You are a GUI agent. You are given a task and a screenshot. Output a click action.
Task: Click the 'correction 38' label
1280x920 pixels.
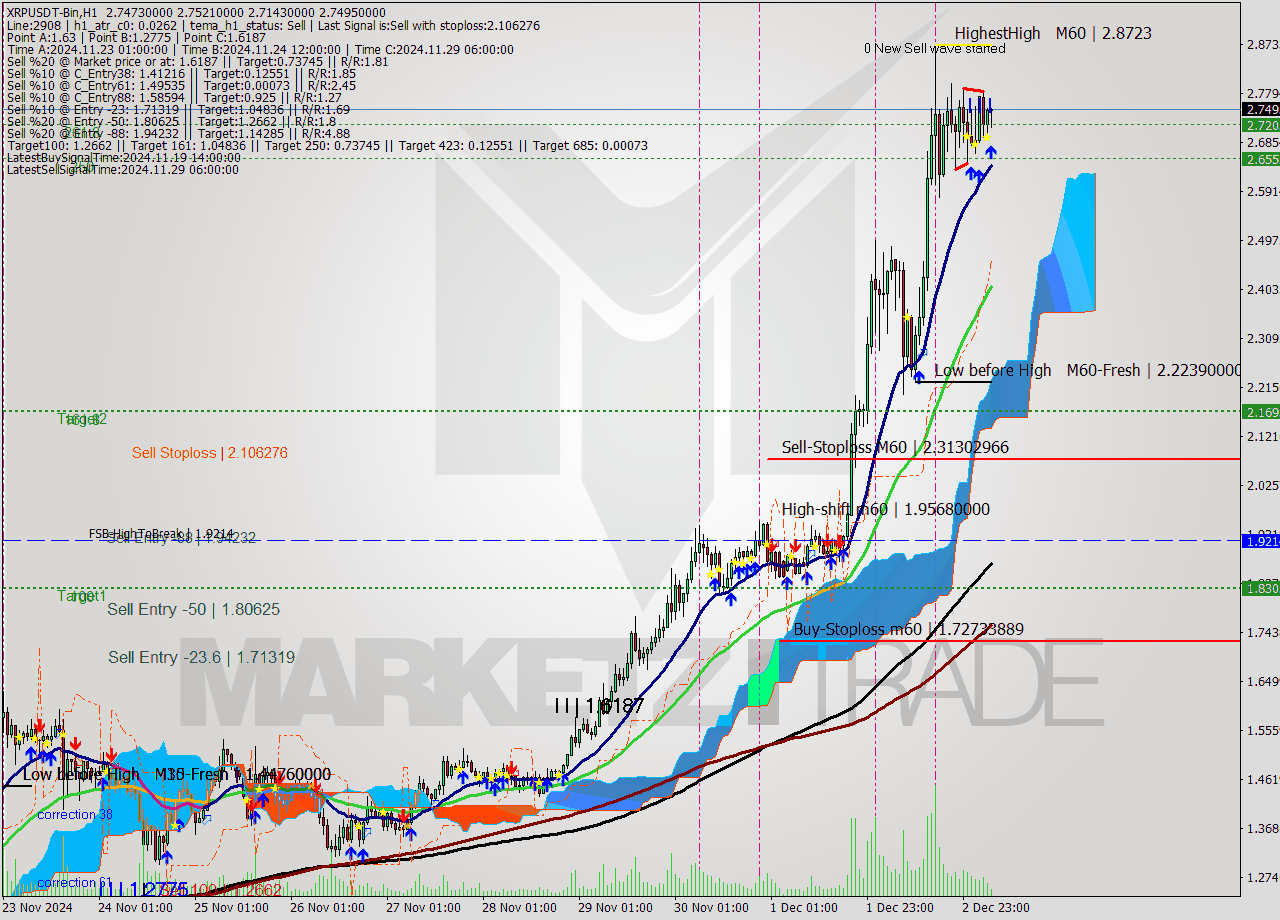(75, 815)
